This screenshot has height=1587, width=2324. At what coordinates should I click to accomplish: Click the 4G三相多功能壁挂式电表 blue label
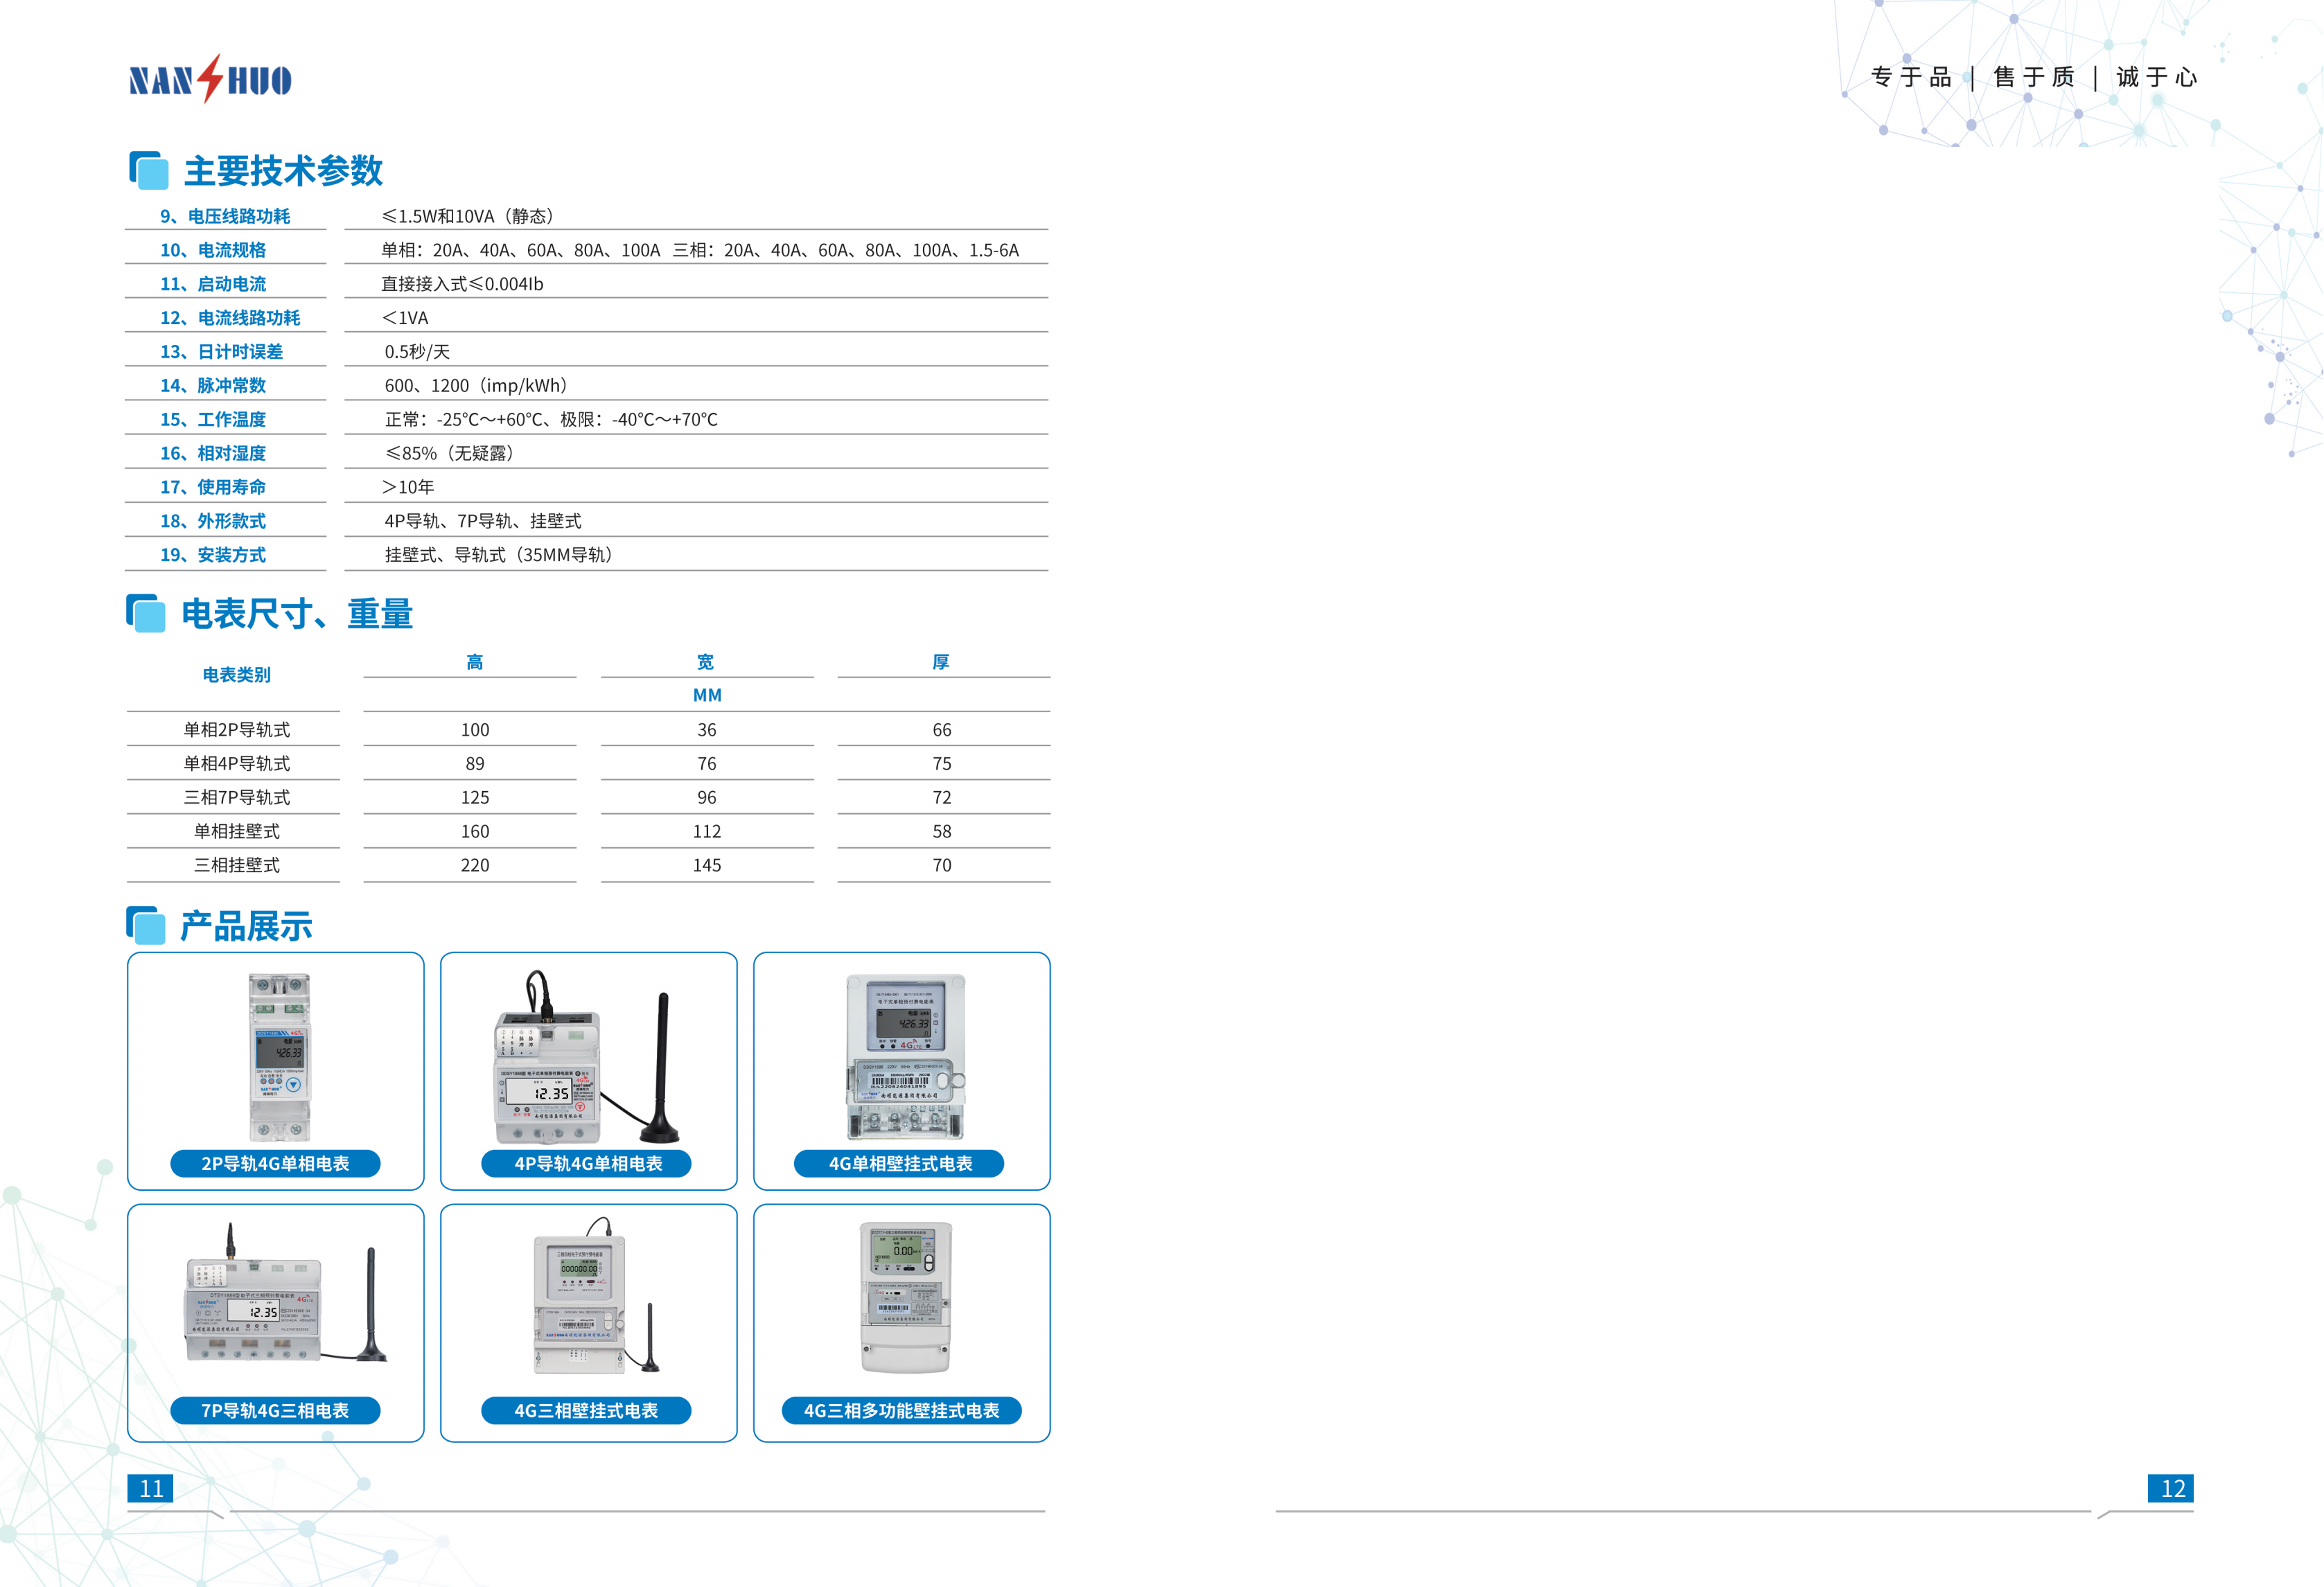tap(901, 1410)
